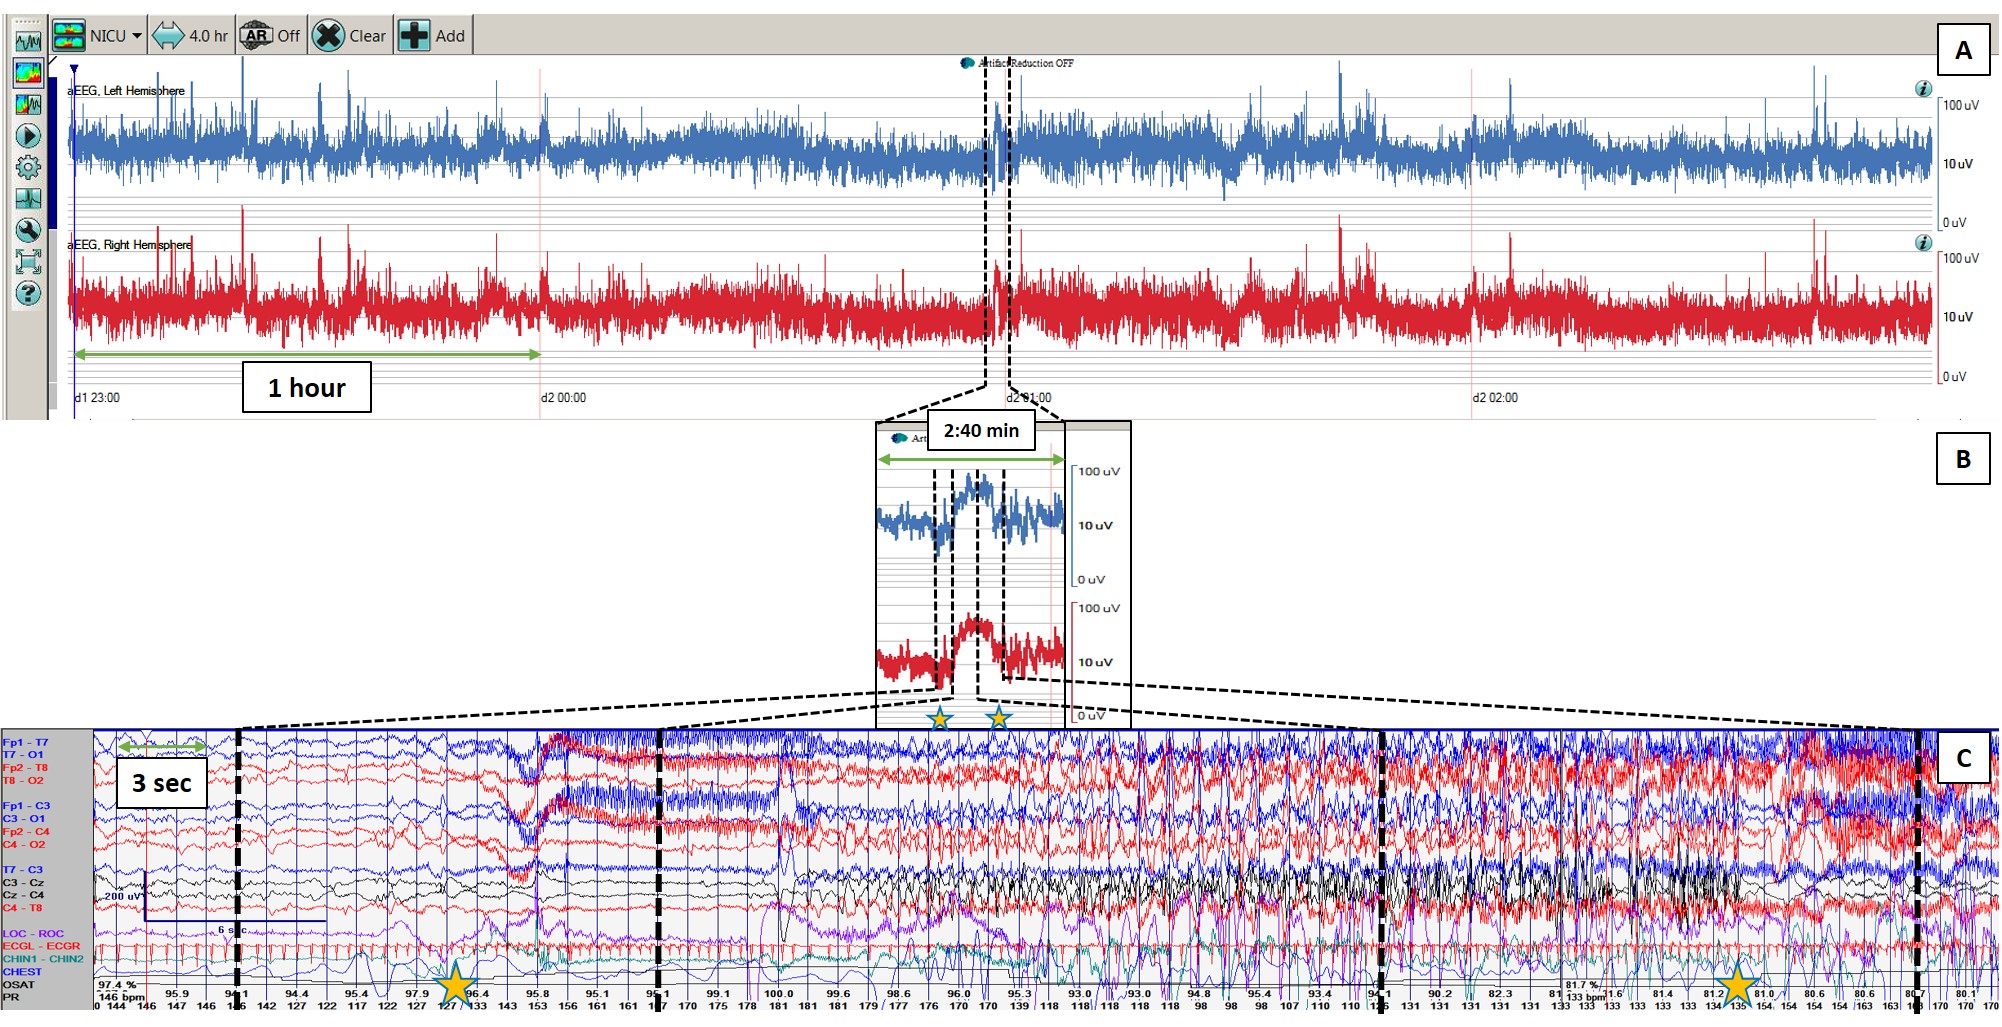The image size is (2002, 1027).
Task: Click the blue time cursor marker at trend start
Action: coord(74,69)
